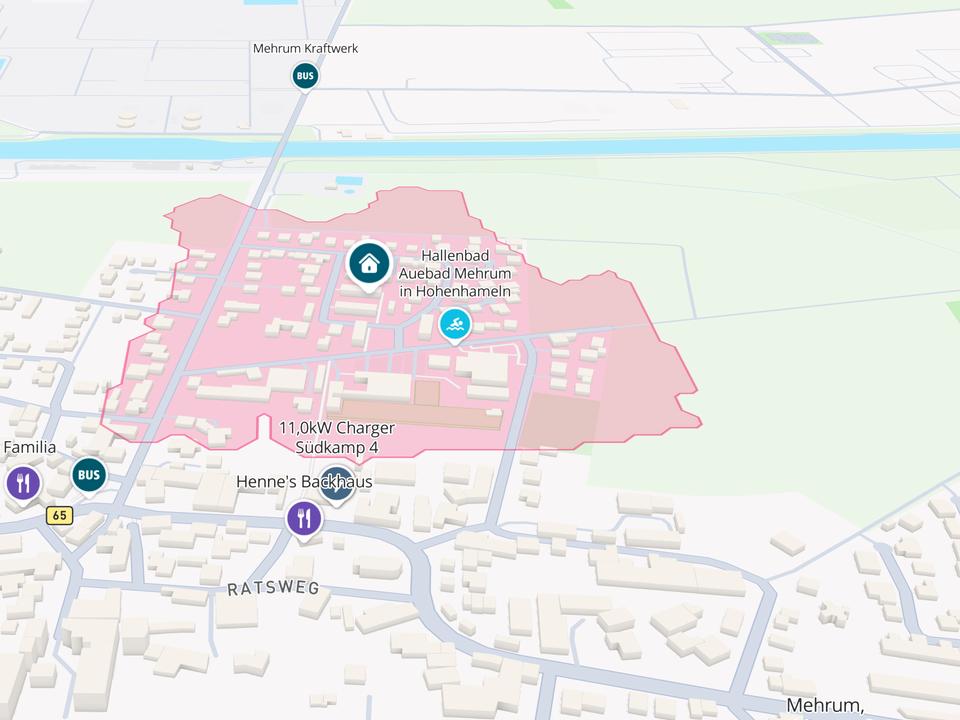Select the Familia restaurant fork-knife icon
The image size is (960, 720).
(23, 484)
